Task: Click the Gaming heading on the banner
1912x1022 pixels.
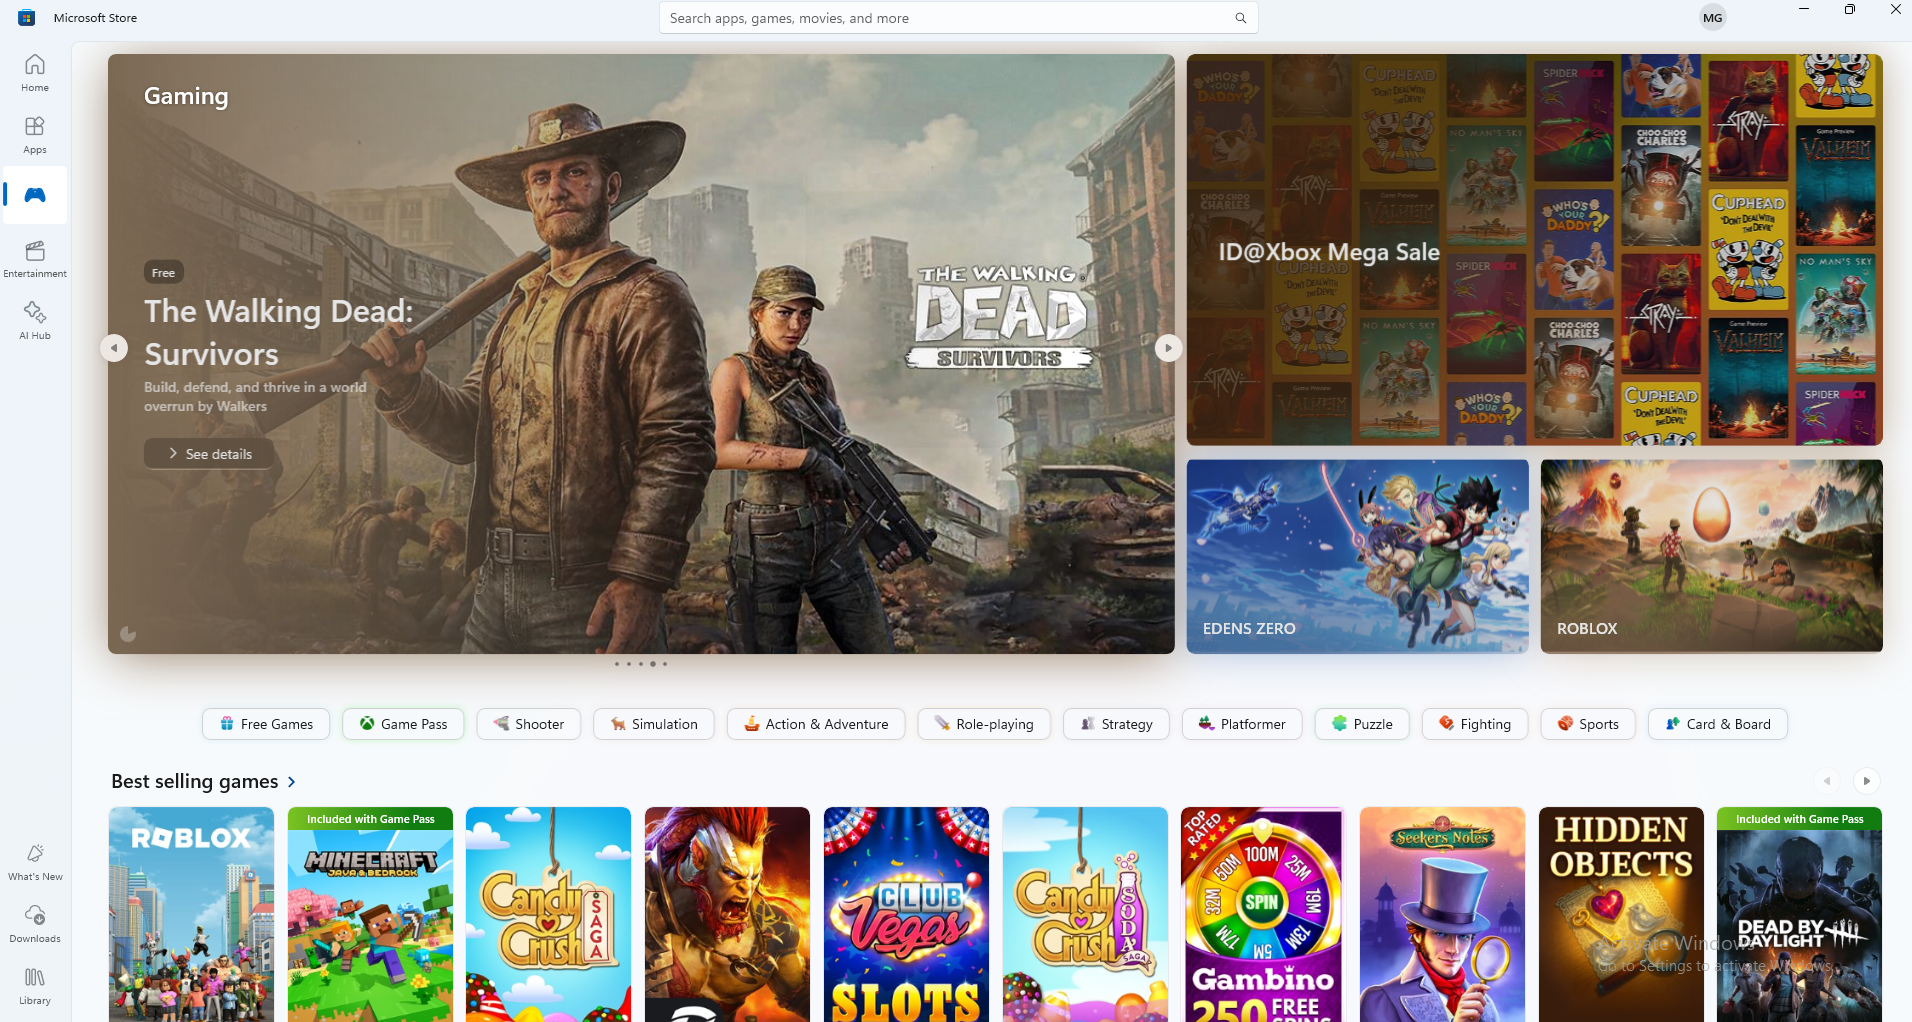Action: [x=186, y=96]
